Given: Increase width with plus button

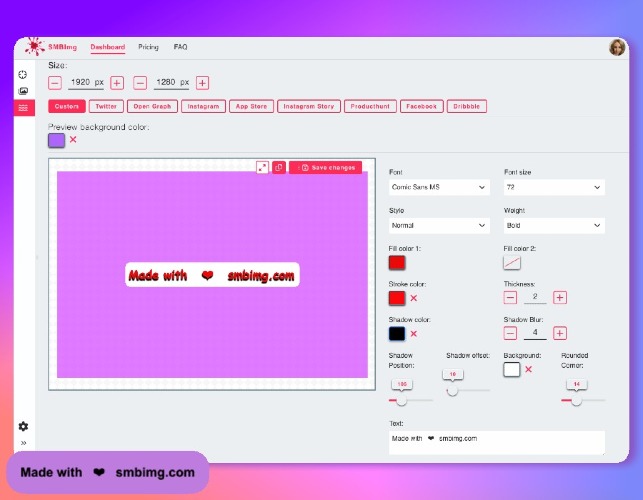Looking at the screenshot, I should coord(117,83).
